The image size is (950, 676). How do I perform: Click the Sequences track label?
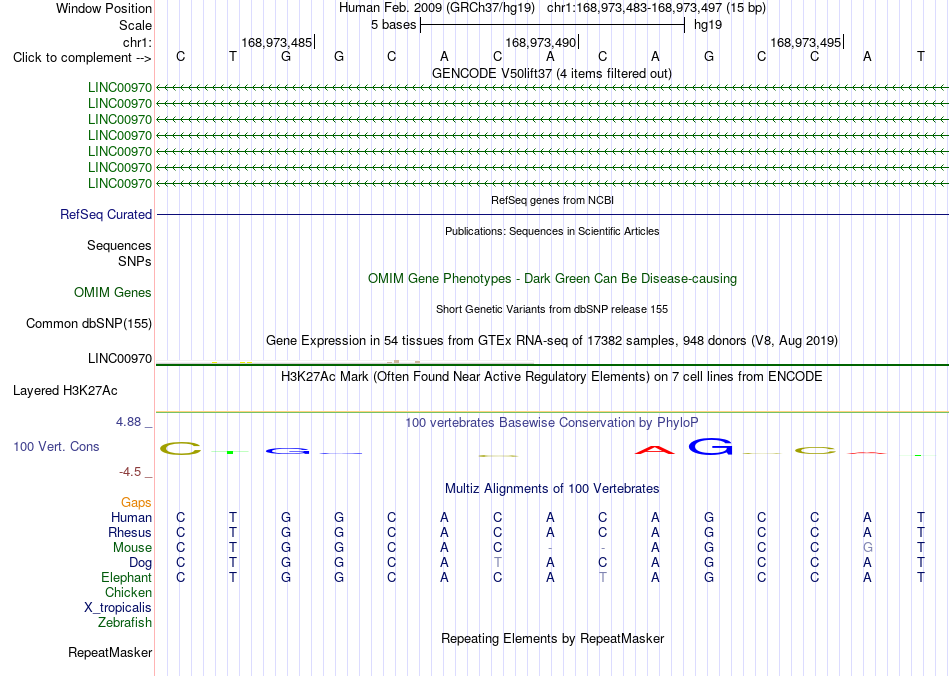119,245
